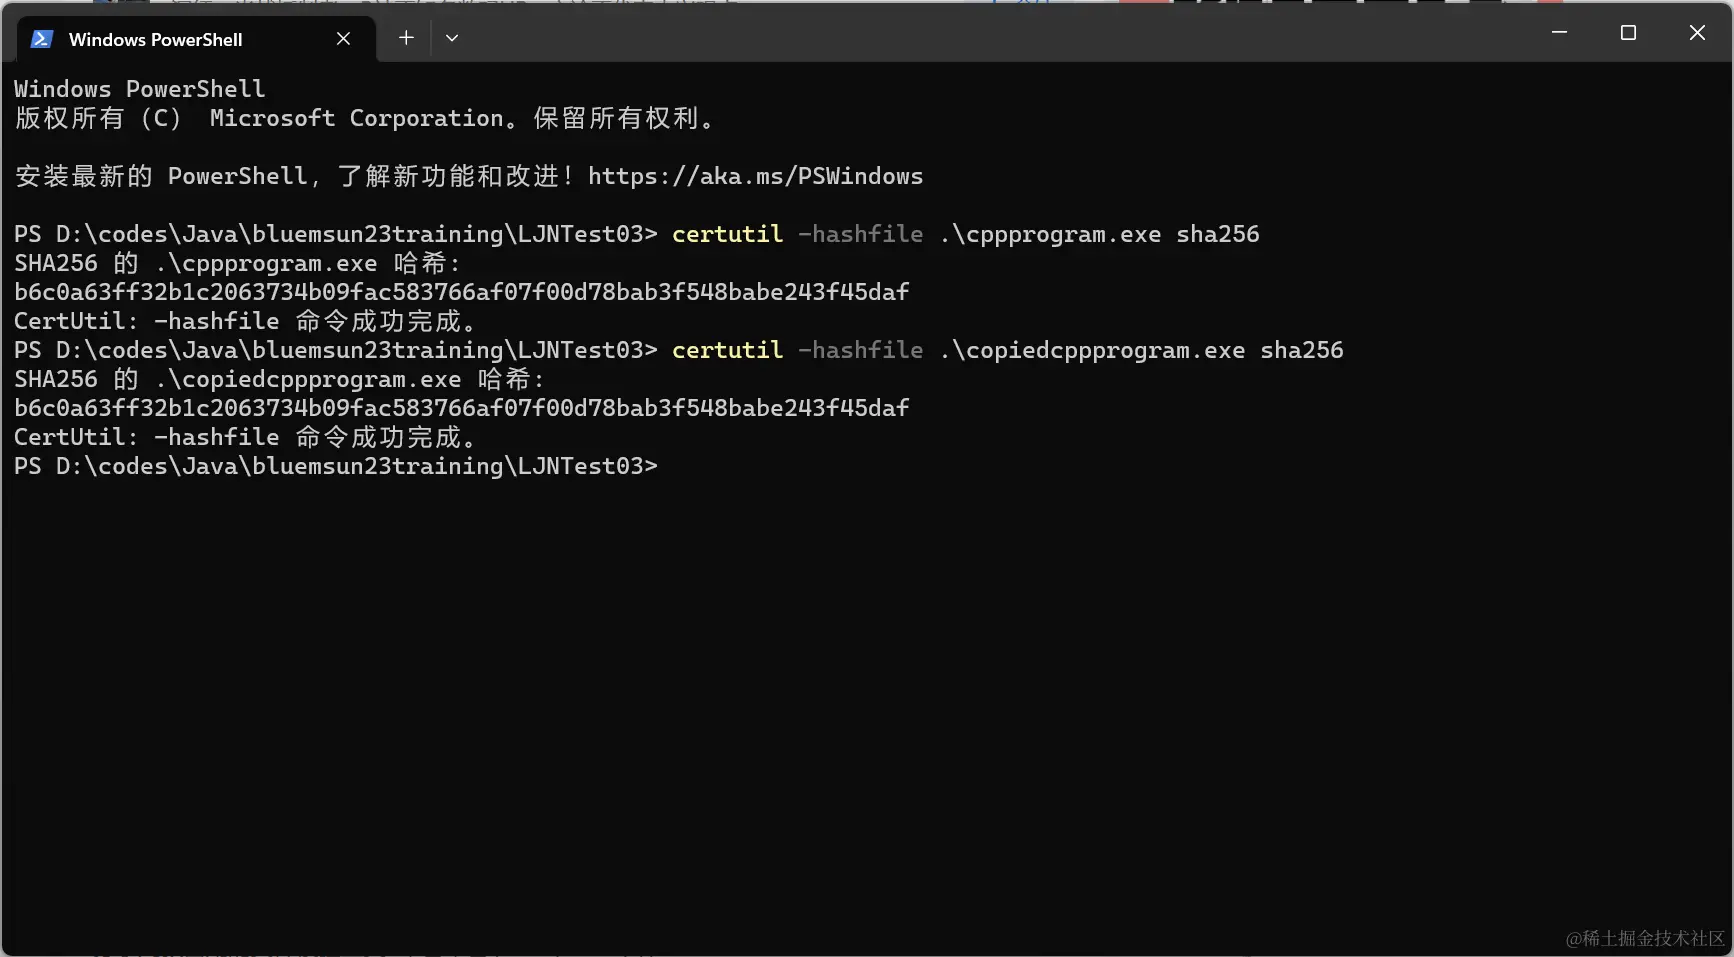Click the first certutil command text
The height and width of the screenshot is (957, 1734).
click(727, 234)
